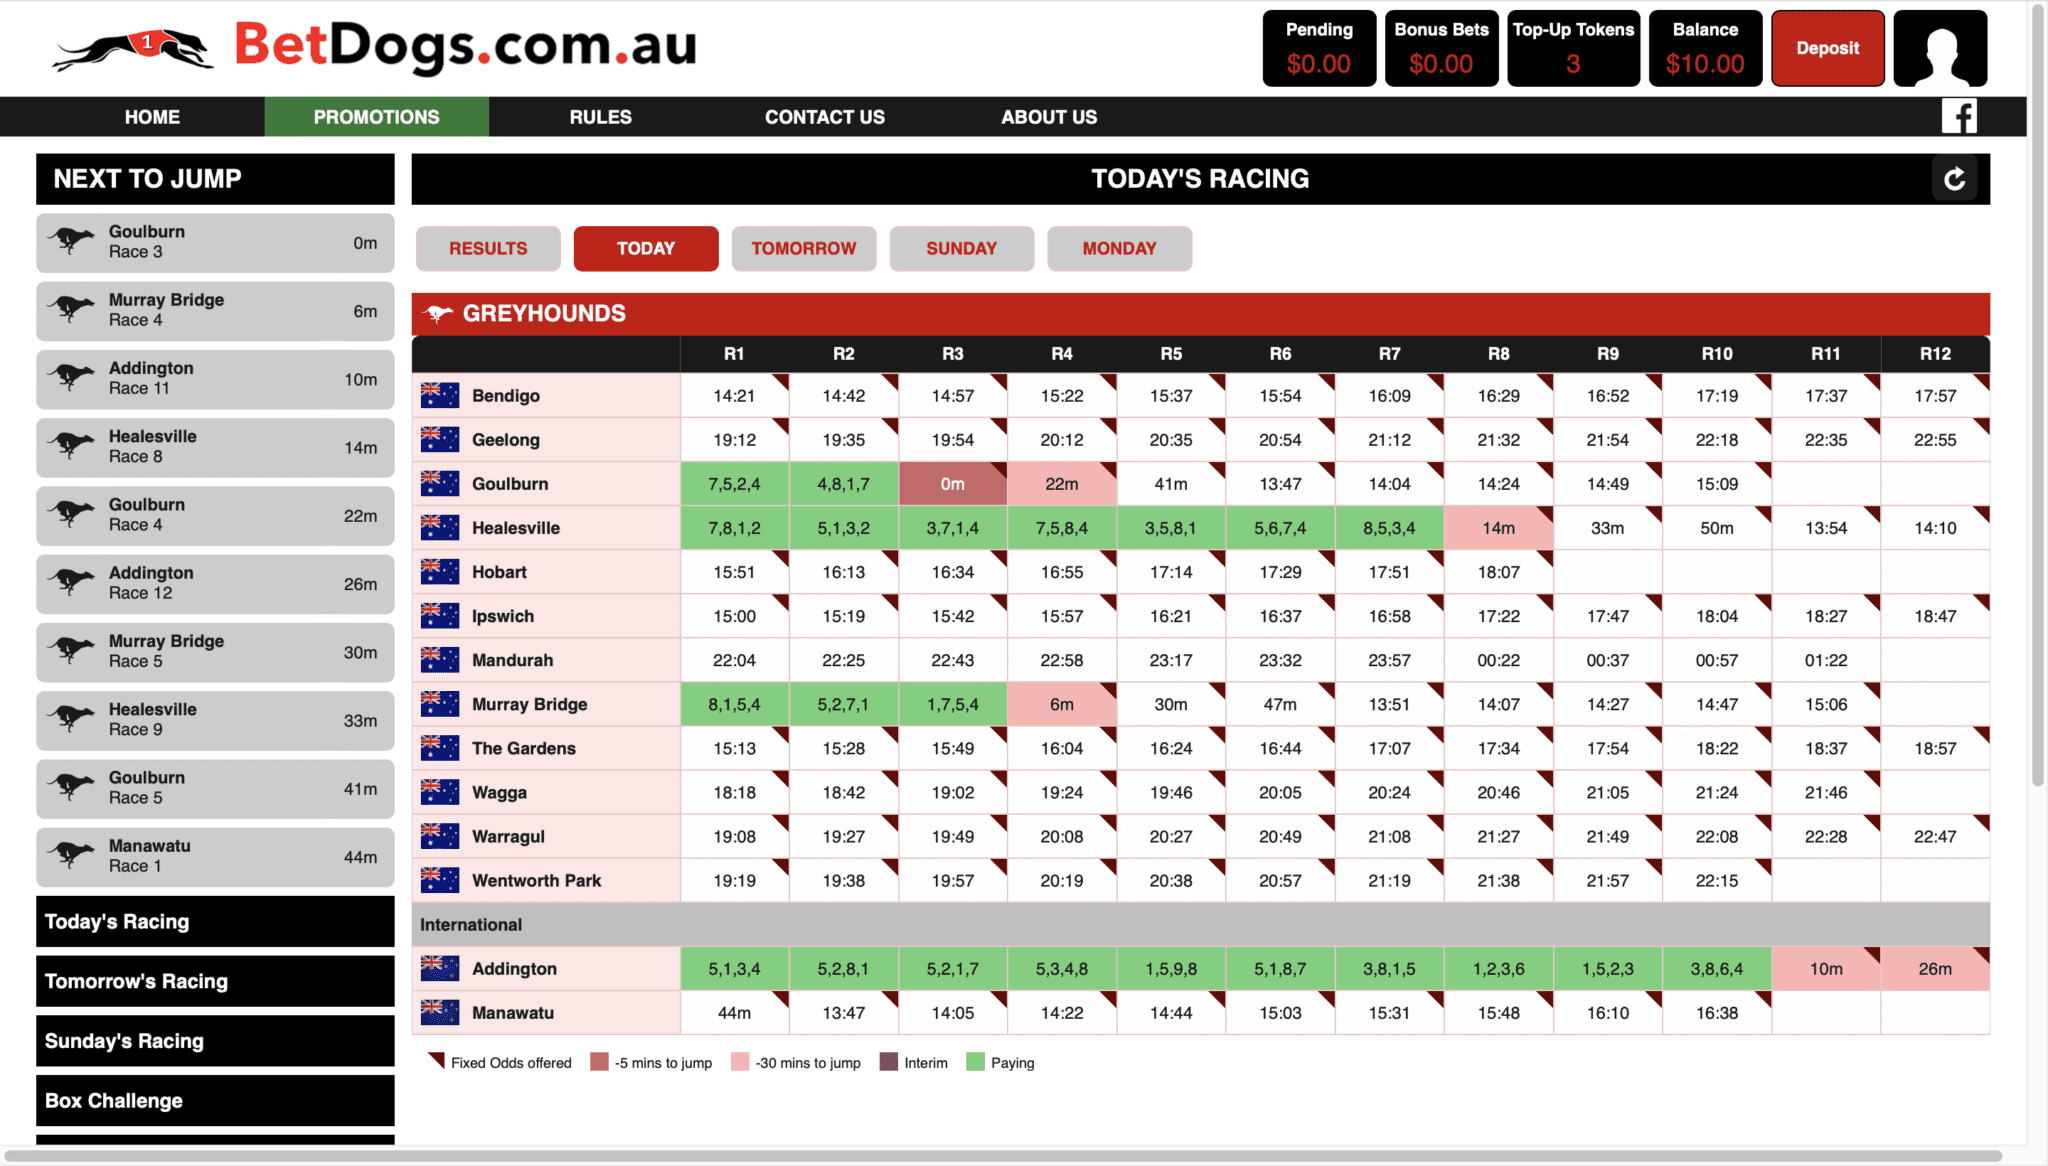Open Goulburn Race 5 in Next To Jump
This screenshot has width=2048, height=1166.
215,788
